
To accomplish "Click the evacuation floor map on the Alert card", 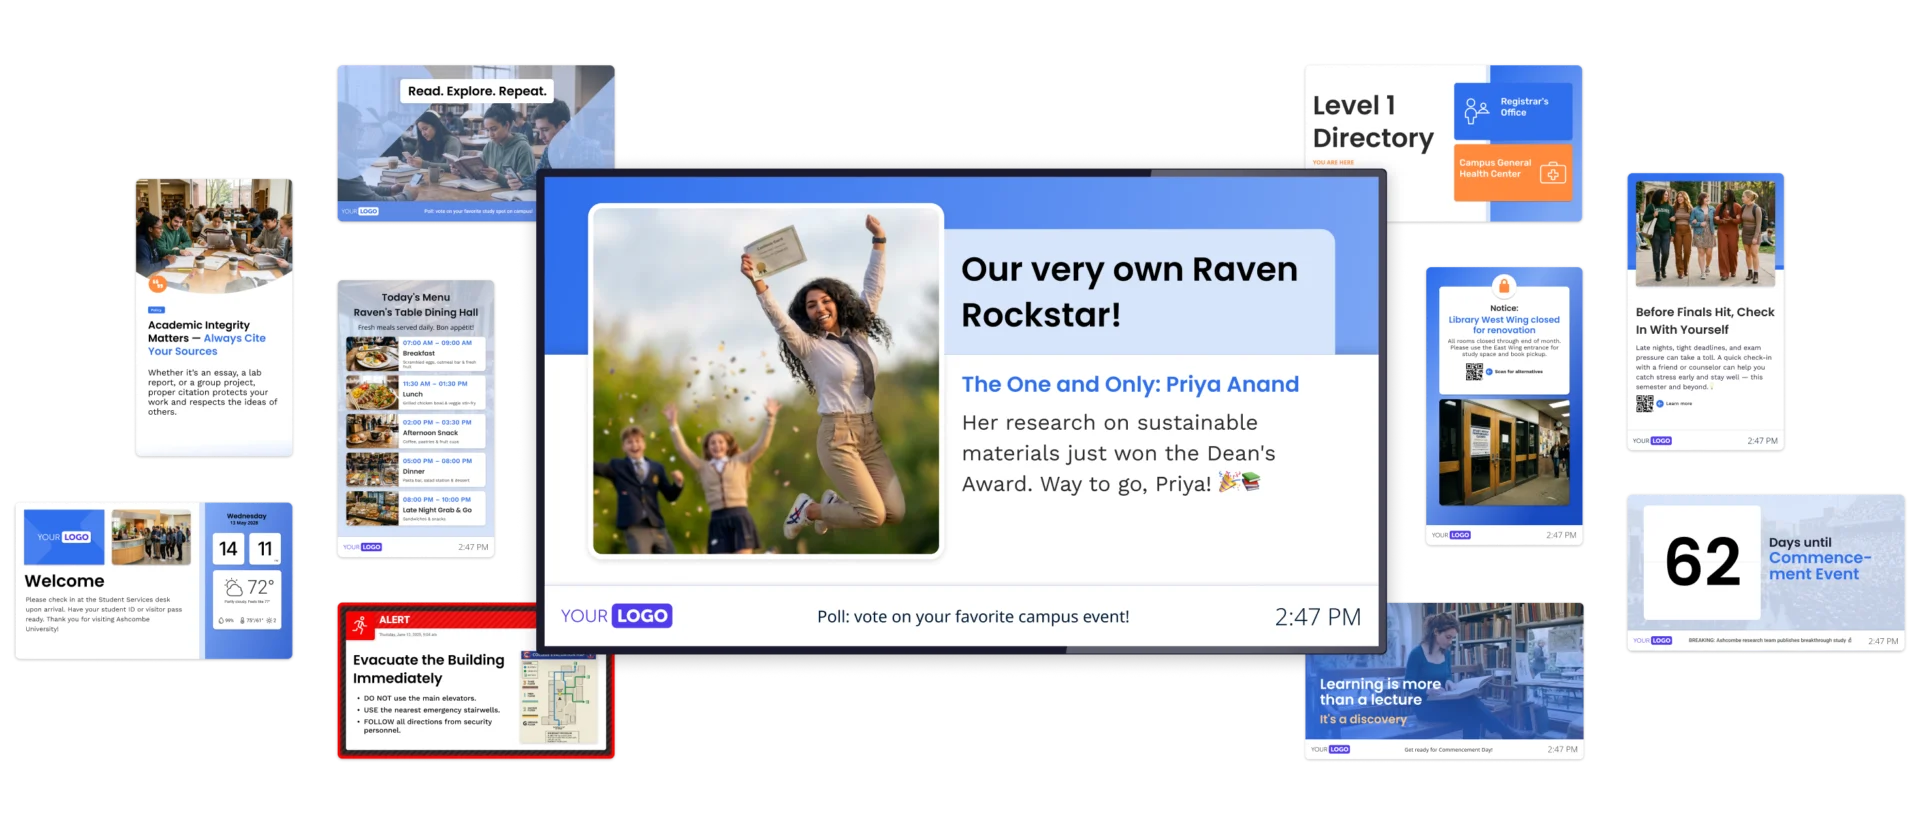I will pyautogui.click(x=559, y=699).
